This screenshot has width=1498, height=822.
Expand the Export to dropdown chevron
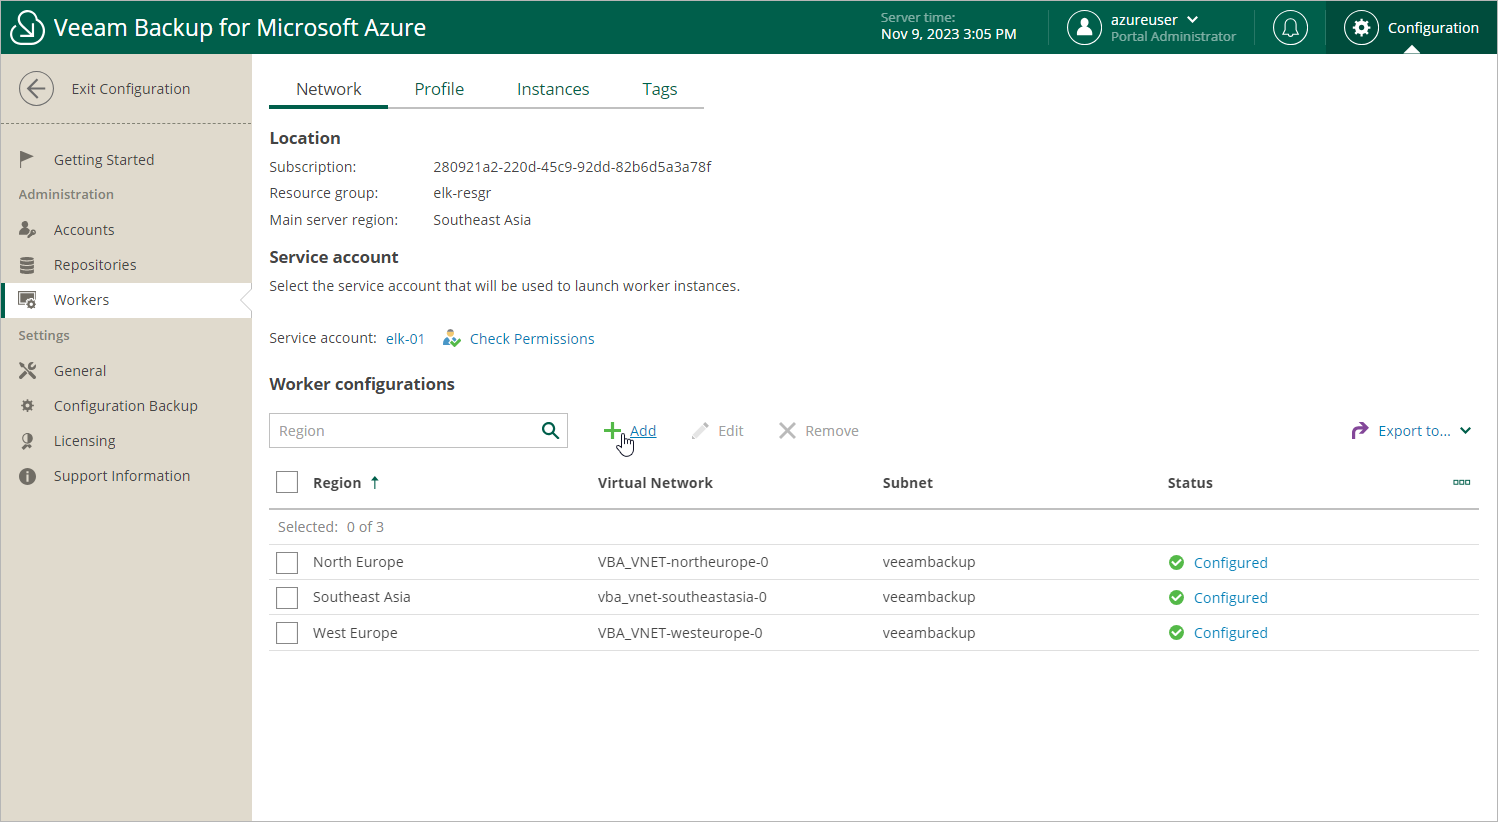[x=1465, y=431]
